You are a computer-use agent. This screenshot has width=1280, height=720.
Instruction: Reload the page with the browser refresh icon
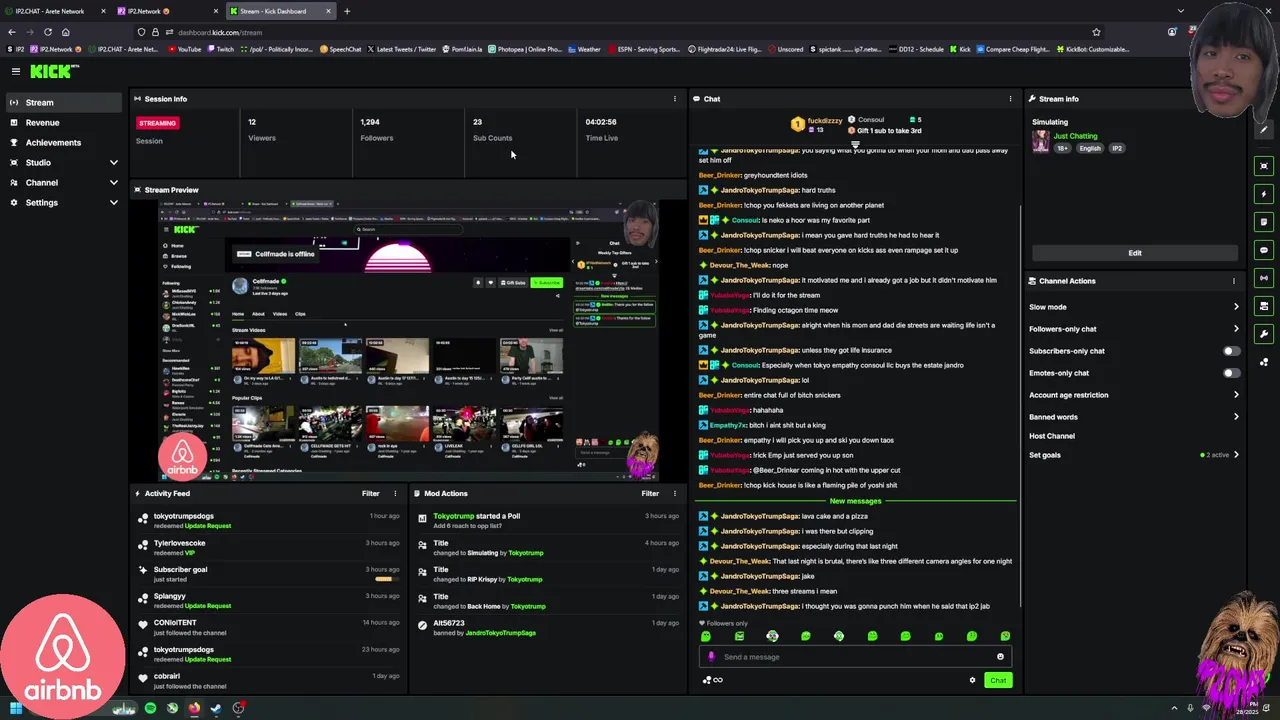click(47, 32)
